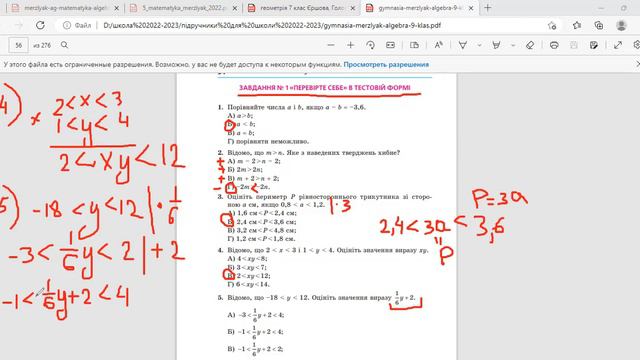Dismiss the restricted permissions notification bar

click(638, 64)
